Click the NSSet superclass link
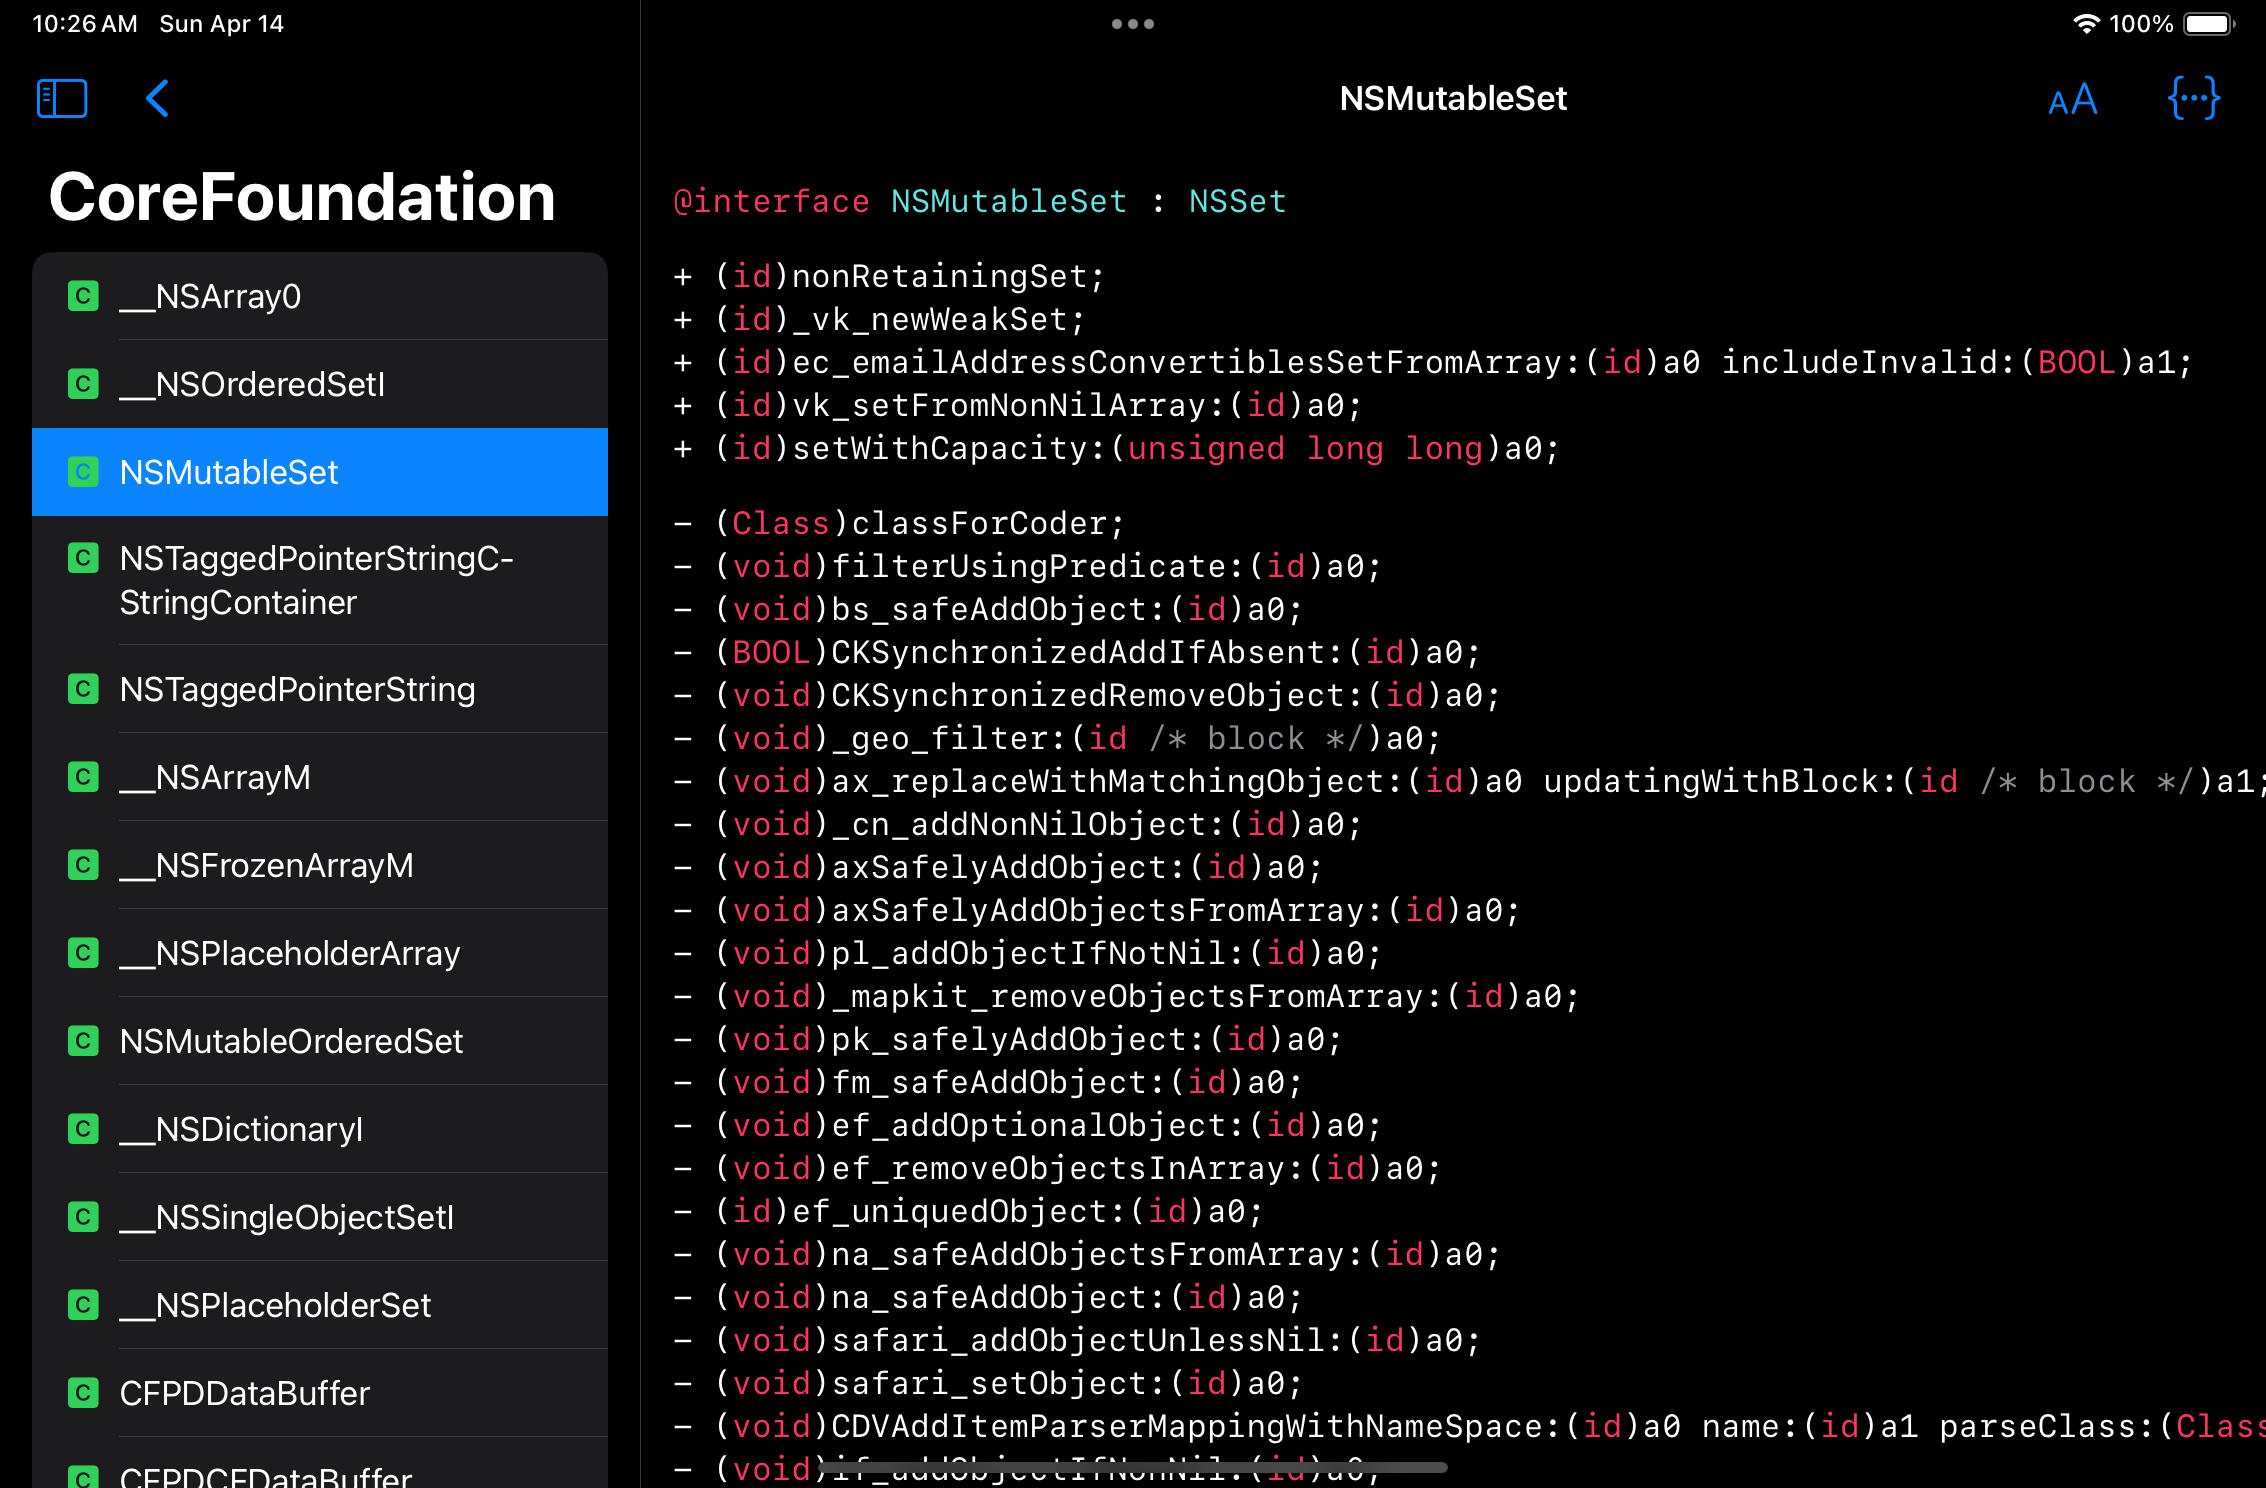The height and width of the screenshot is (1488, 2266). (x=1236, y=201)
